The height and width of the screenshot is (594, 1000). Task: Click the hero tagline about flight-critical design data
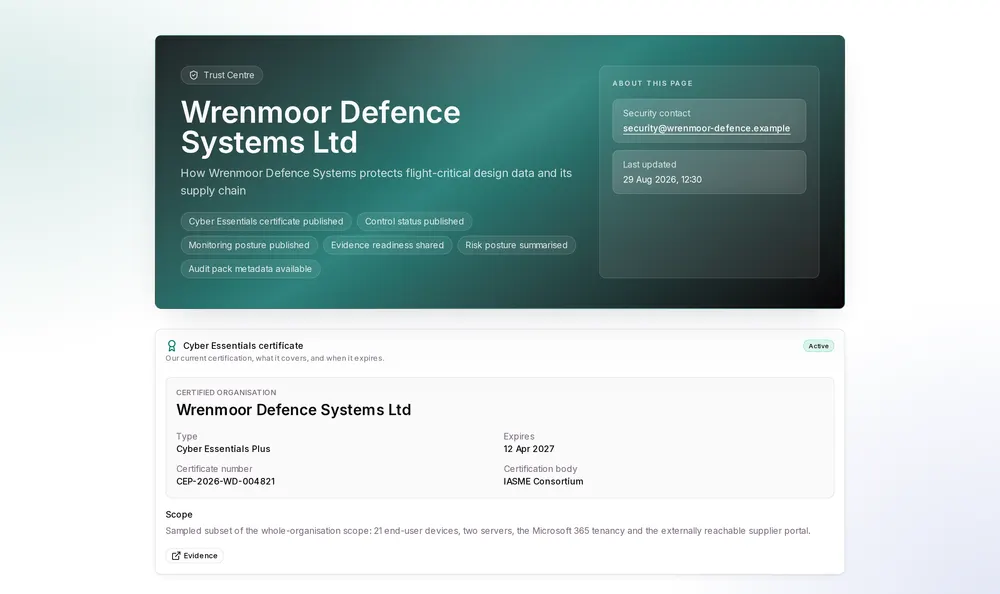tap(376, 182)
